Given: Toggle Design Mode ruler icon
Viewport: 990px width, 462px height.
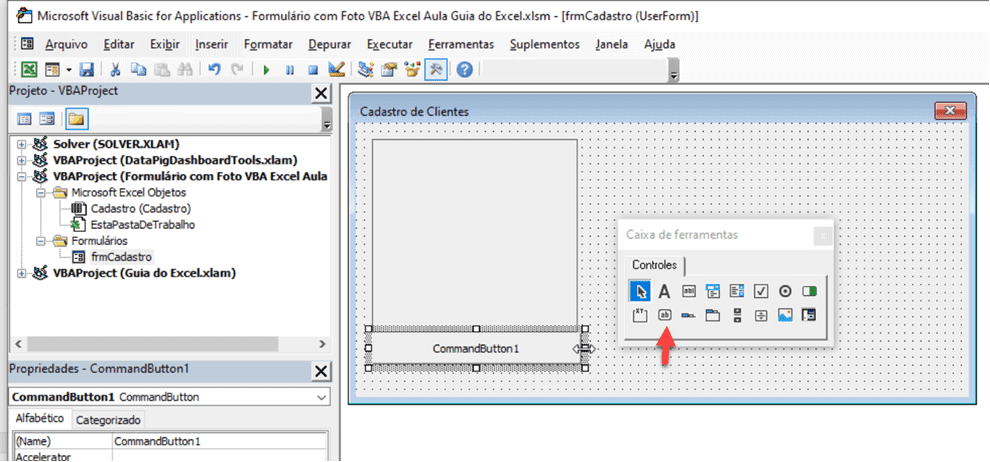Looking at the screenshot, I should click(337, 69).
